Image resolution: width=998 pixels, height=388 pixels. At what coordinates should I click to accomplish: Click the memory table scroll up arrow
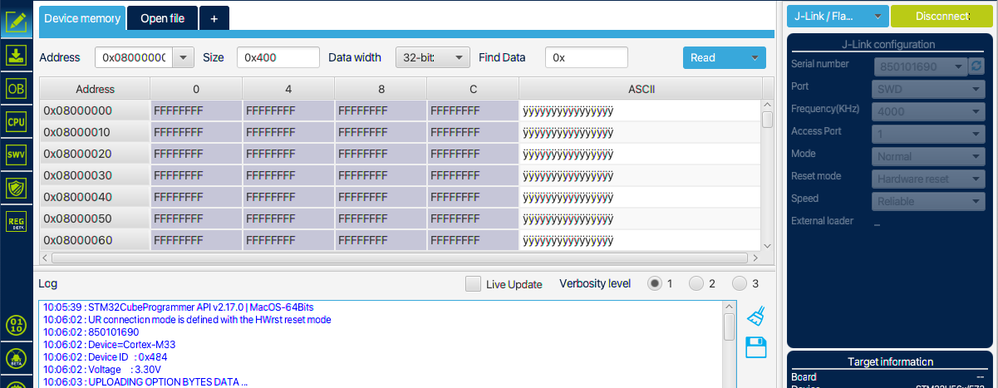pyautogui.click(x=768, y=105)
